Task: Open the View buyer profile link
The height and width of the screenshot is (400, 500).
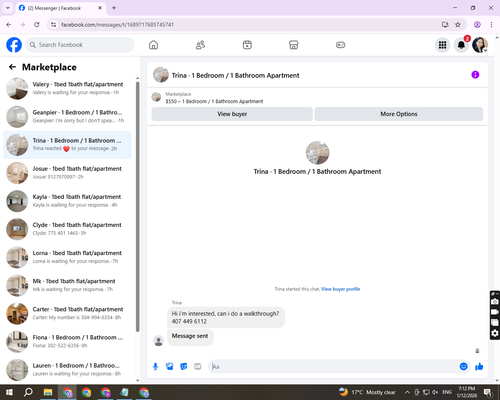Action: coord(340,289)
